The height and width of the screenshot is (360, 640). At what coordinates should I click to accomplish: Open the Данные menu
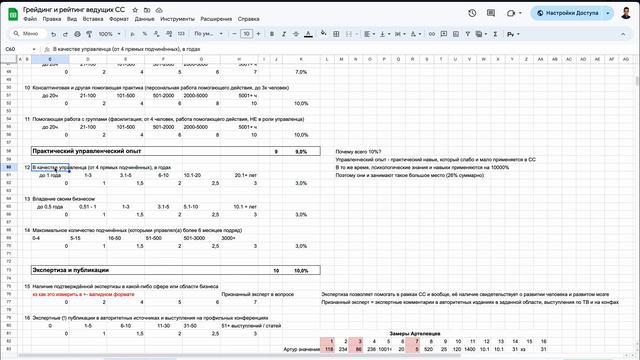[x=144, y=19]
